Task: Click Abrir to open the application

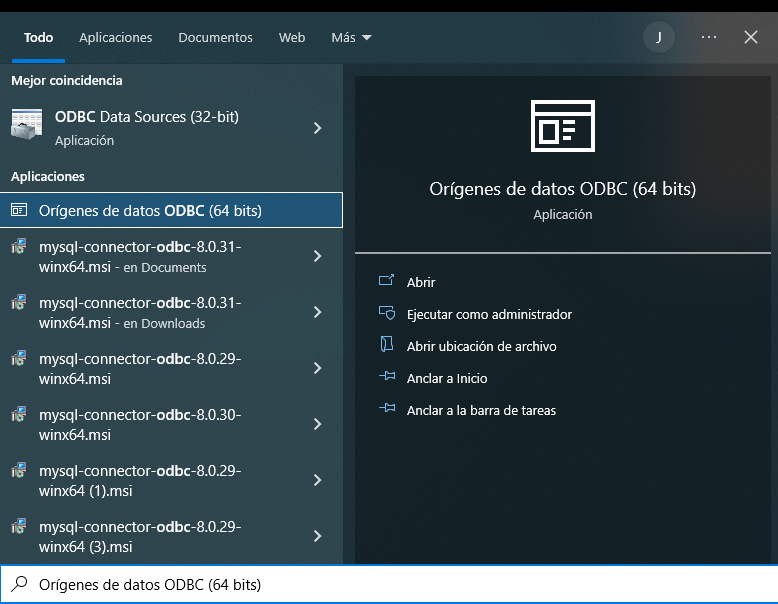Action: point(421,282)
